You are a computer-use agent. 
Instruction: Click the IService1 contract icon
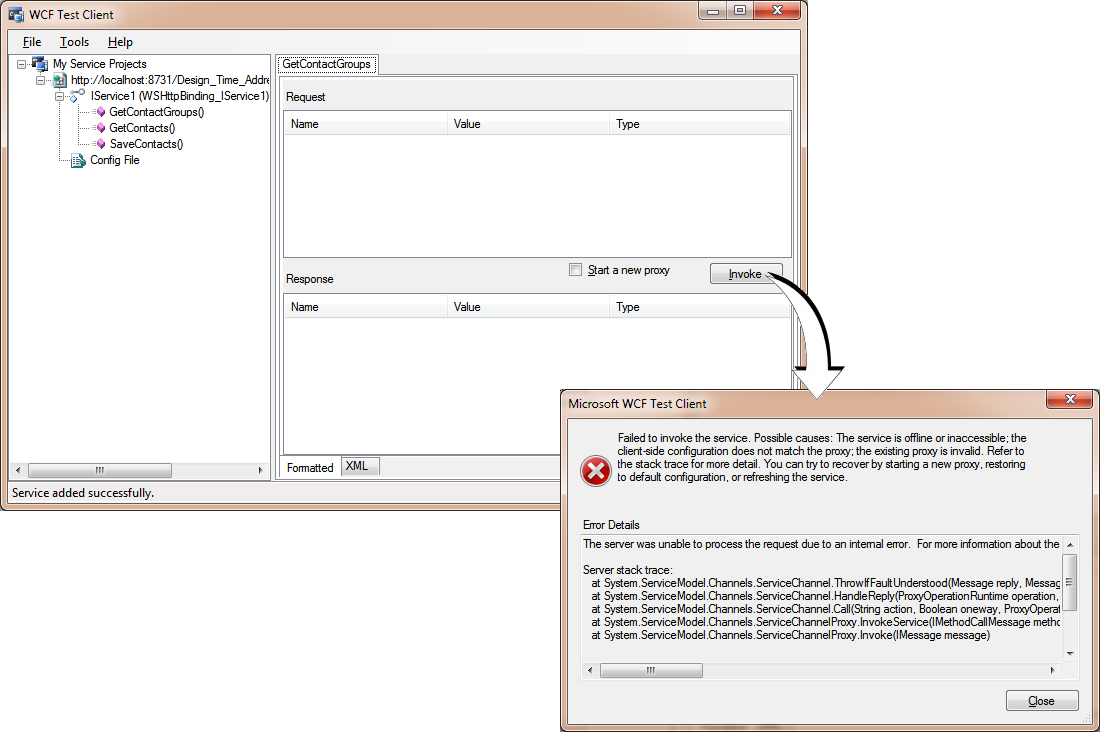(x=78, y=95)
